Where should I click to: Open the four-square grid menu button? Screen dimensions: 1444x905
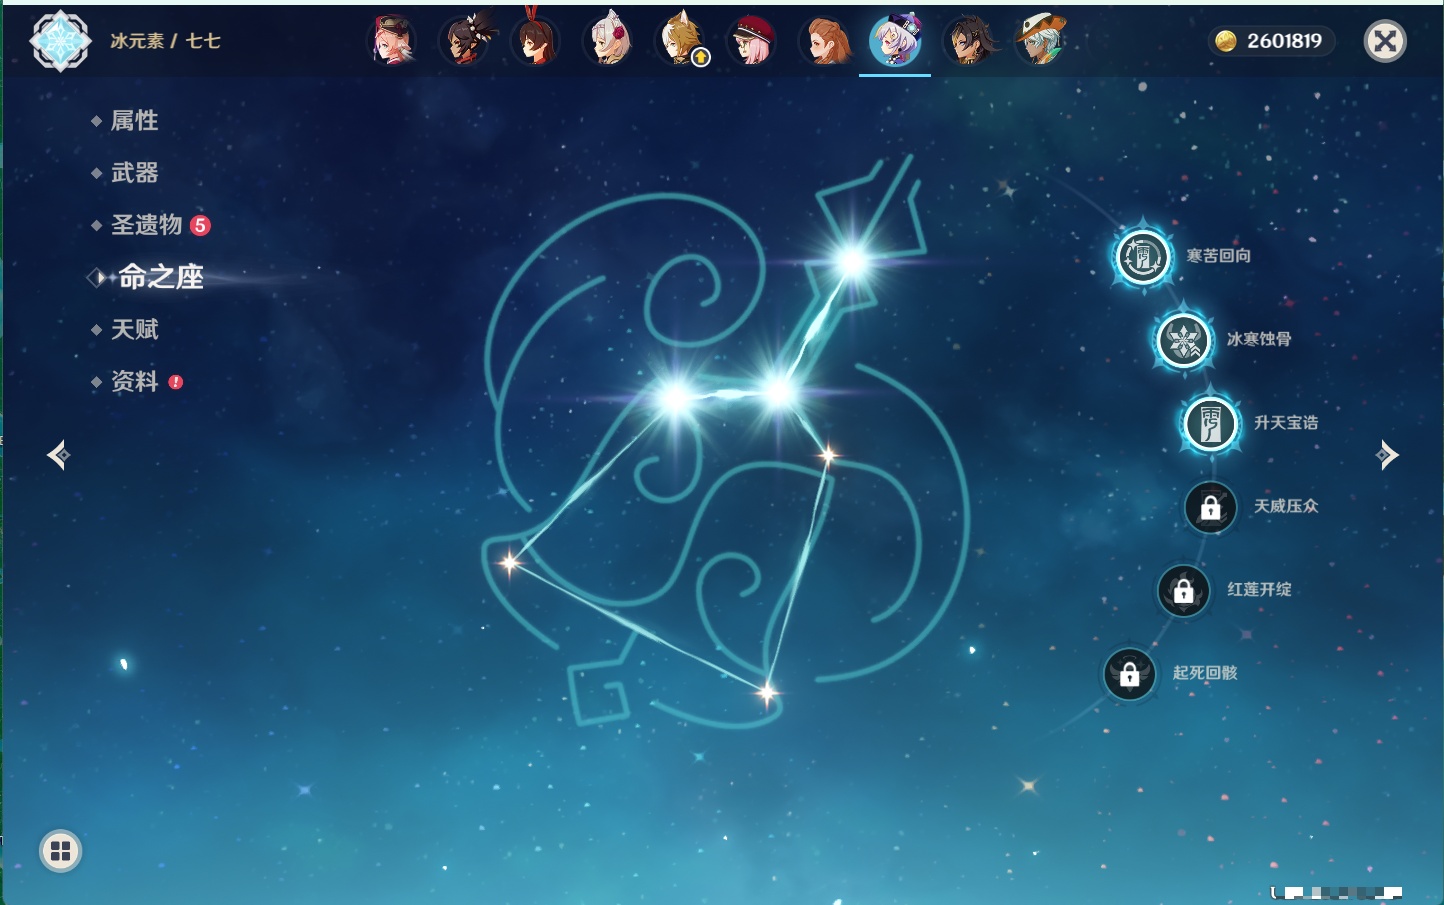[x=60, y=851]
